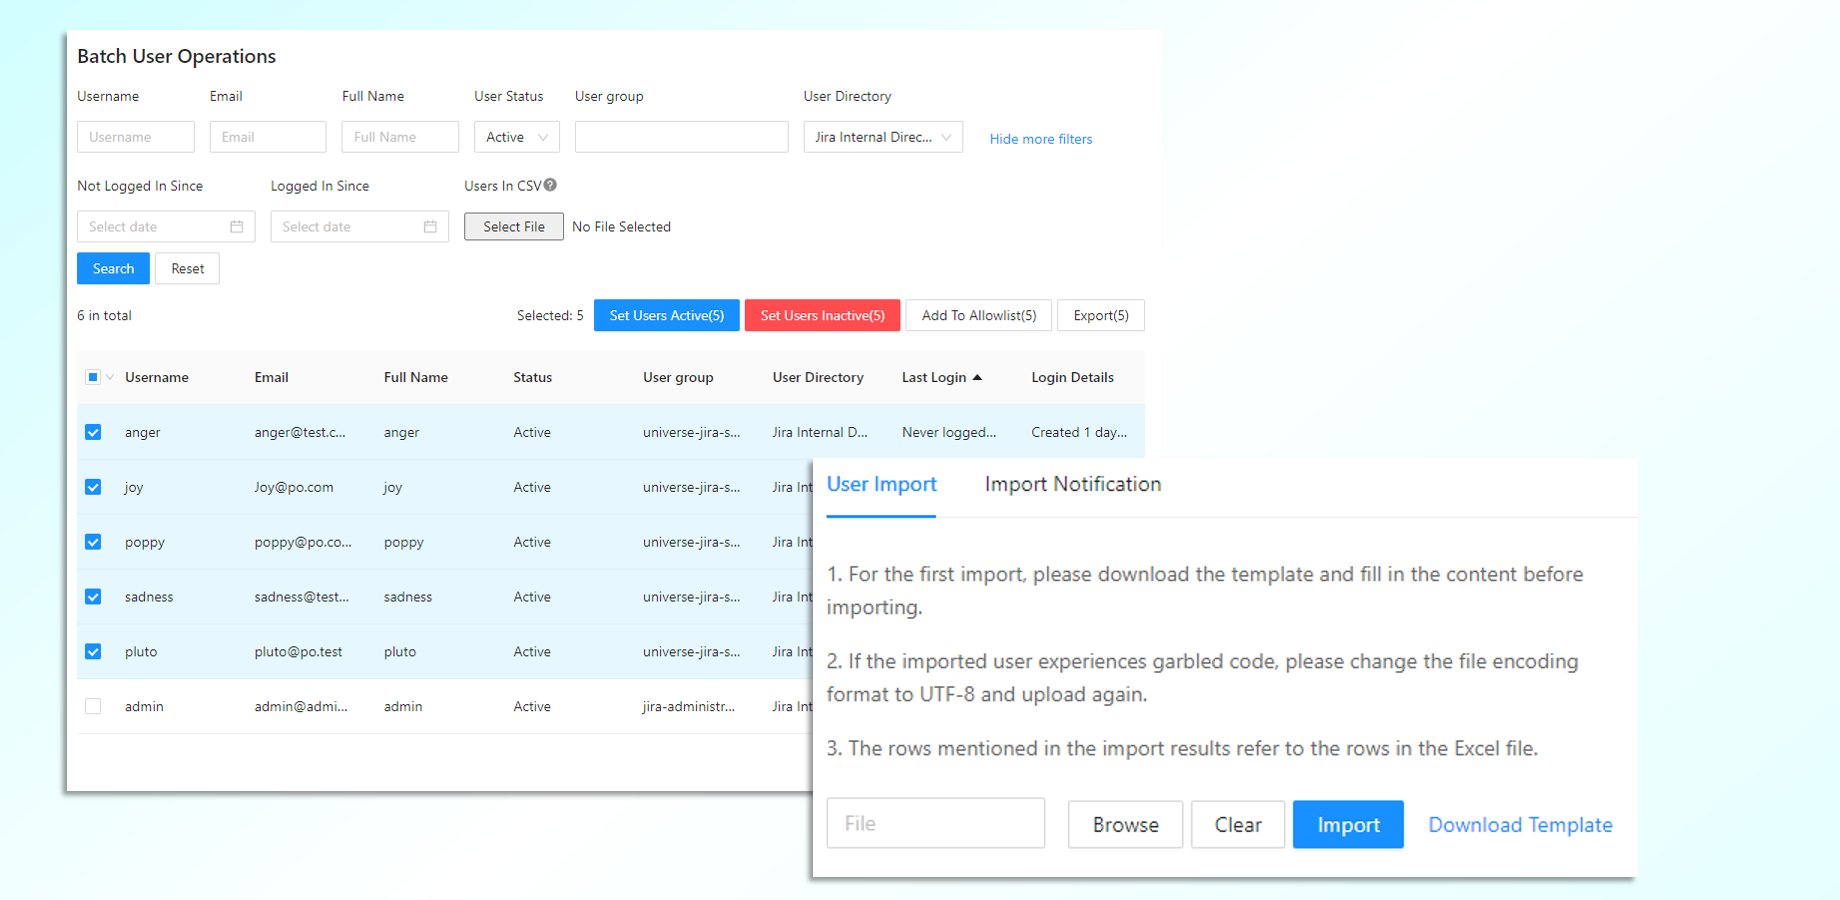Open the User Directory dropdown

pyautogui.click(x=883, y=137)
